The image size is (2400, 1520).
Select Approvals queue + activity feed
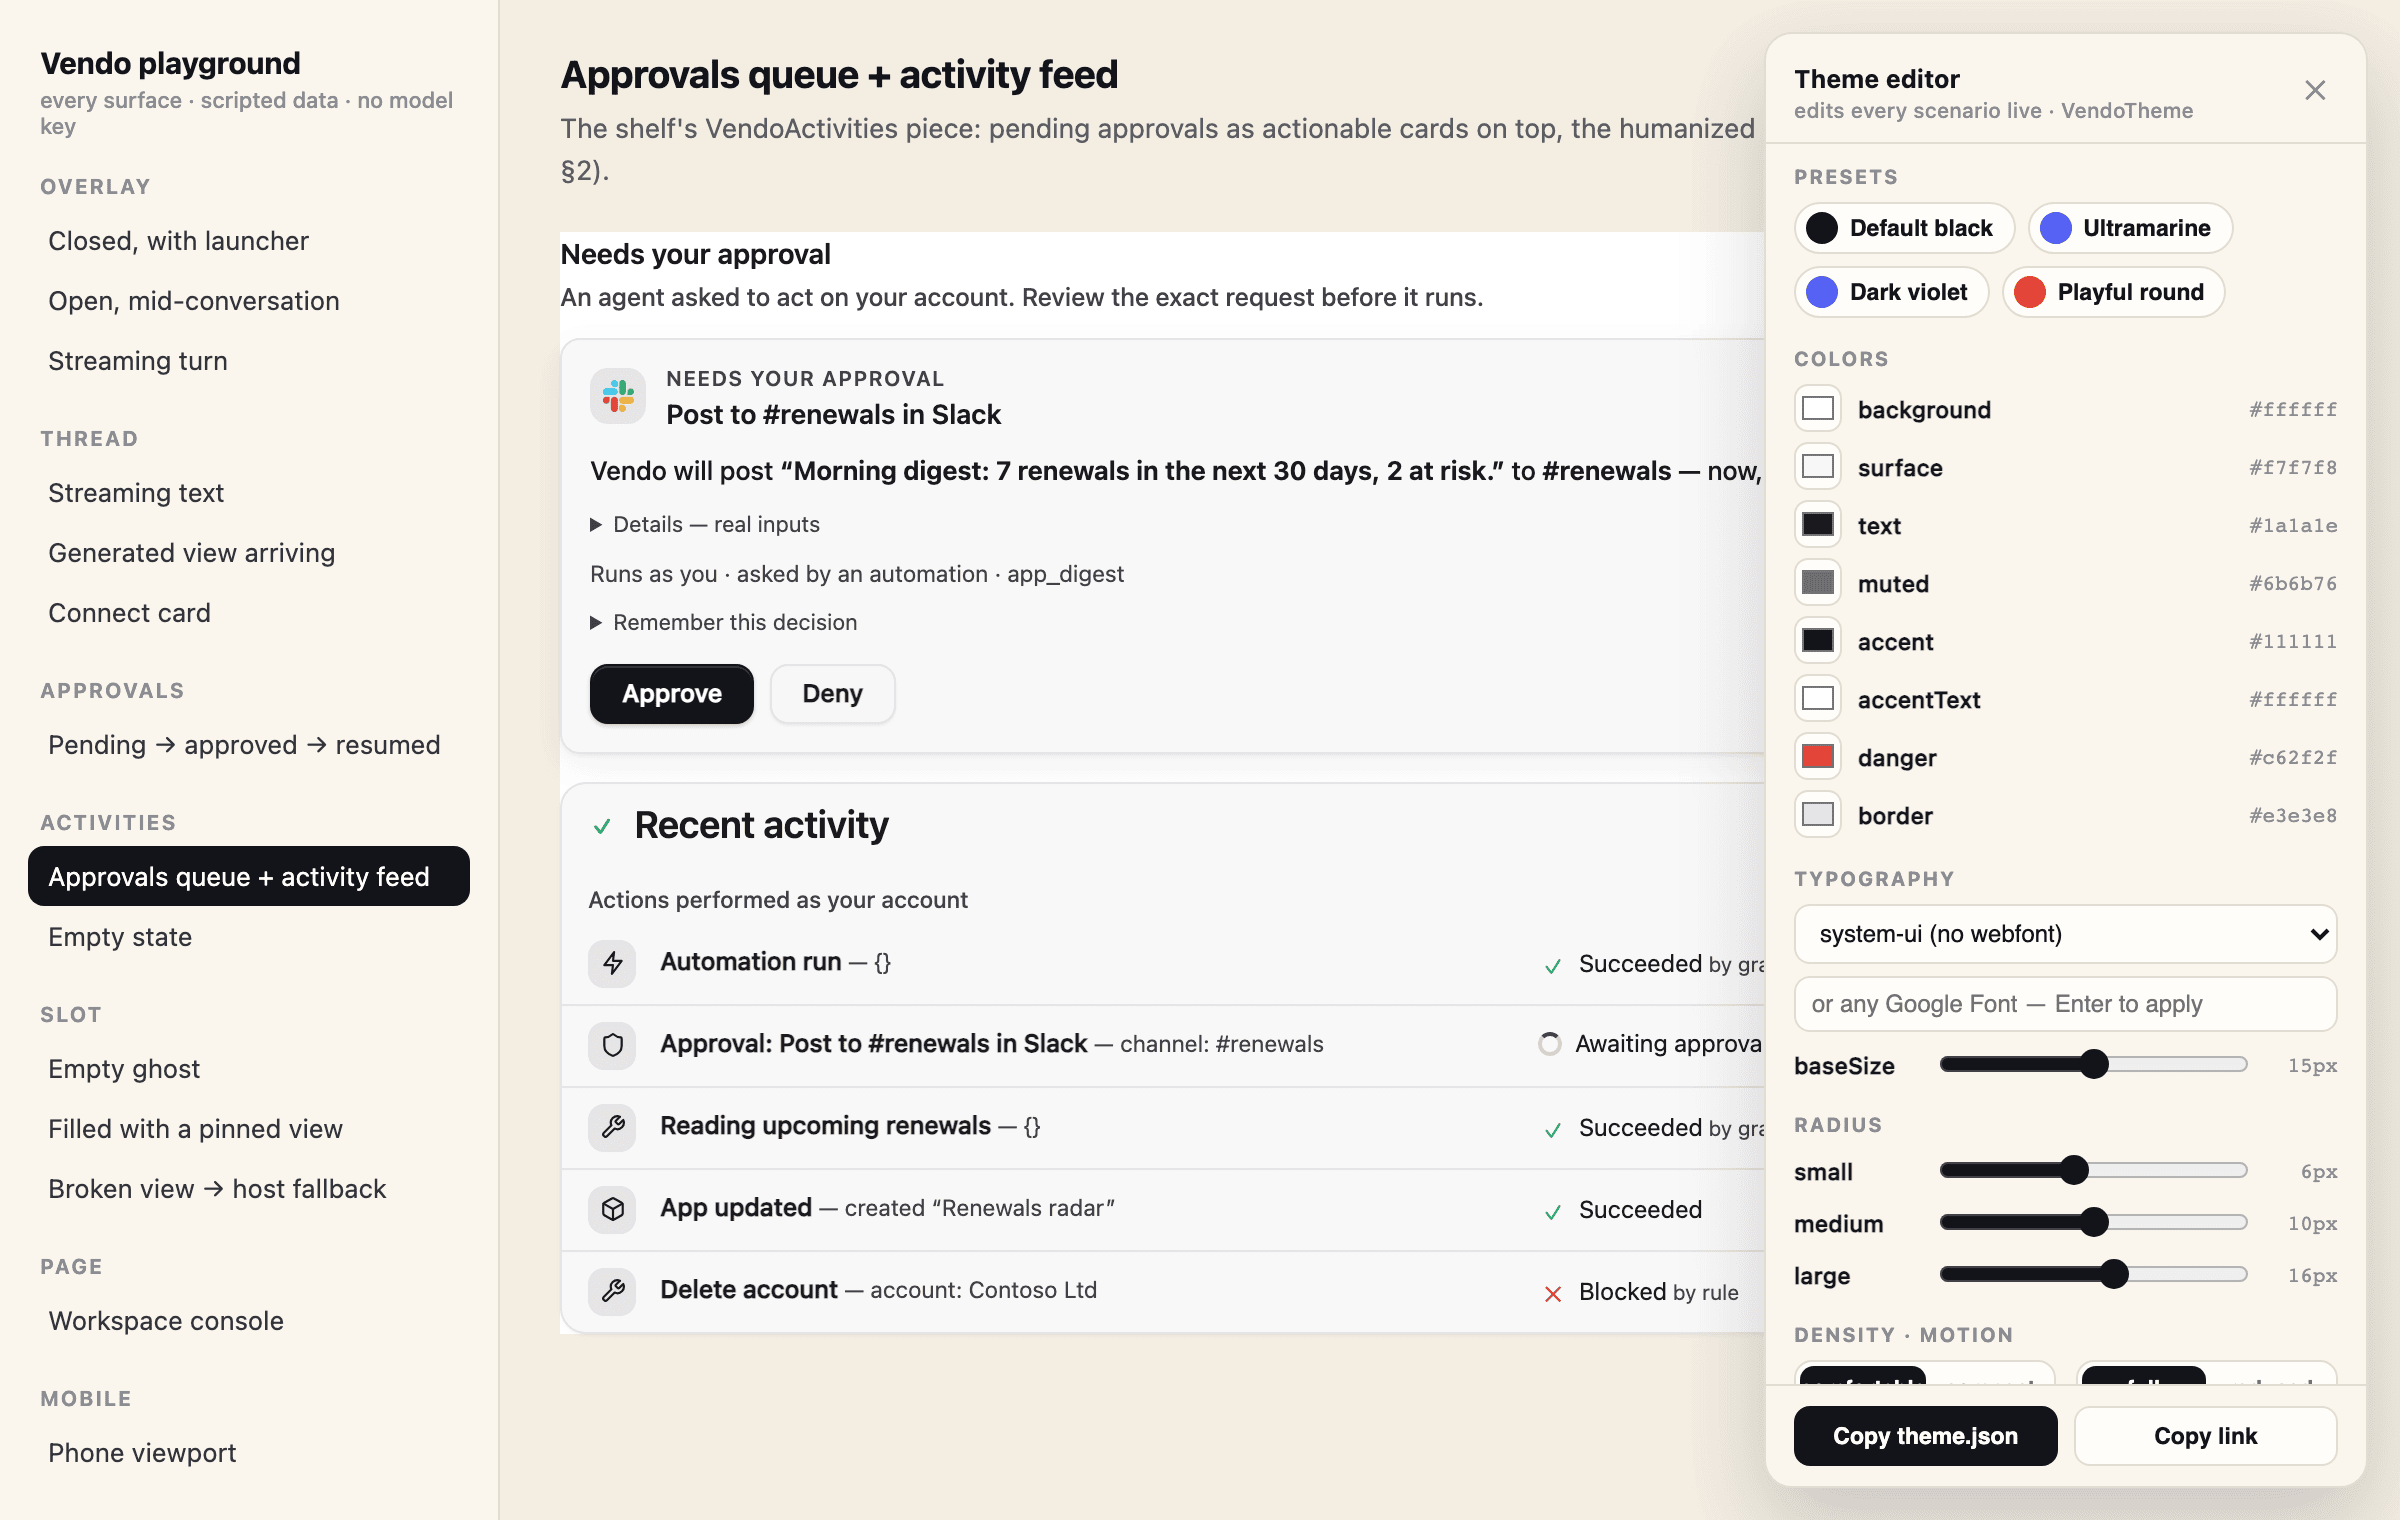[x=249, y=877]
